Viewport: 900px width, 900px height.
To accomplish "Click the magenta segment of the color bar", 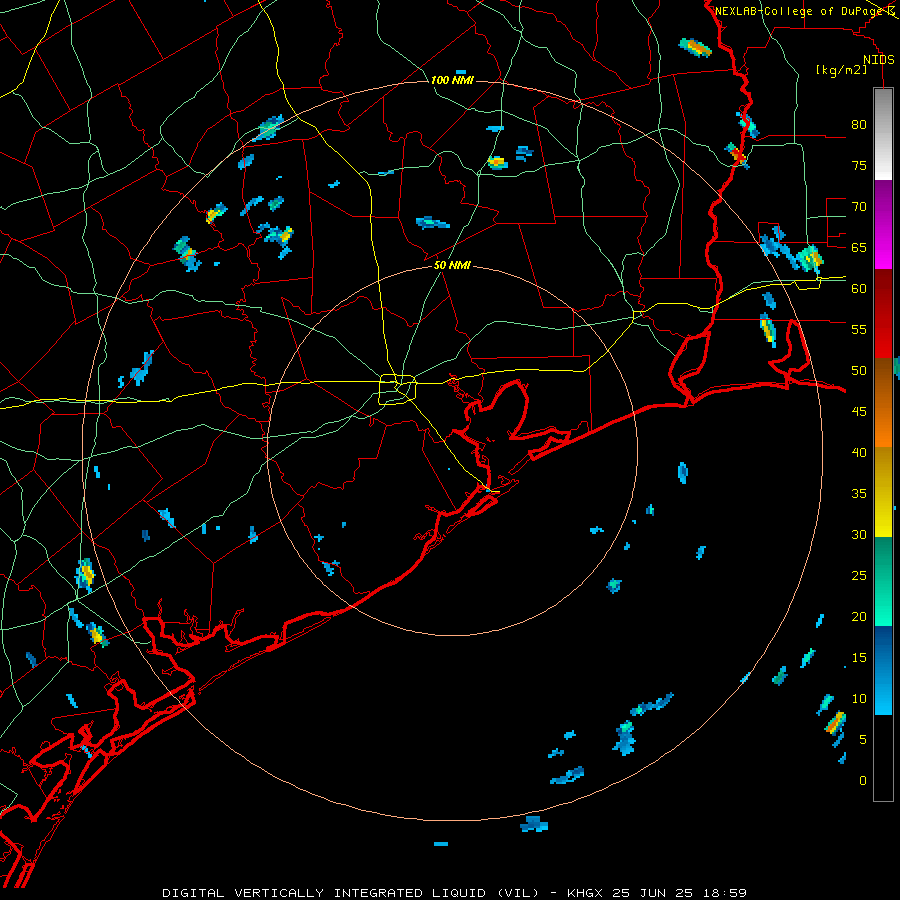I will pos(883,224).
